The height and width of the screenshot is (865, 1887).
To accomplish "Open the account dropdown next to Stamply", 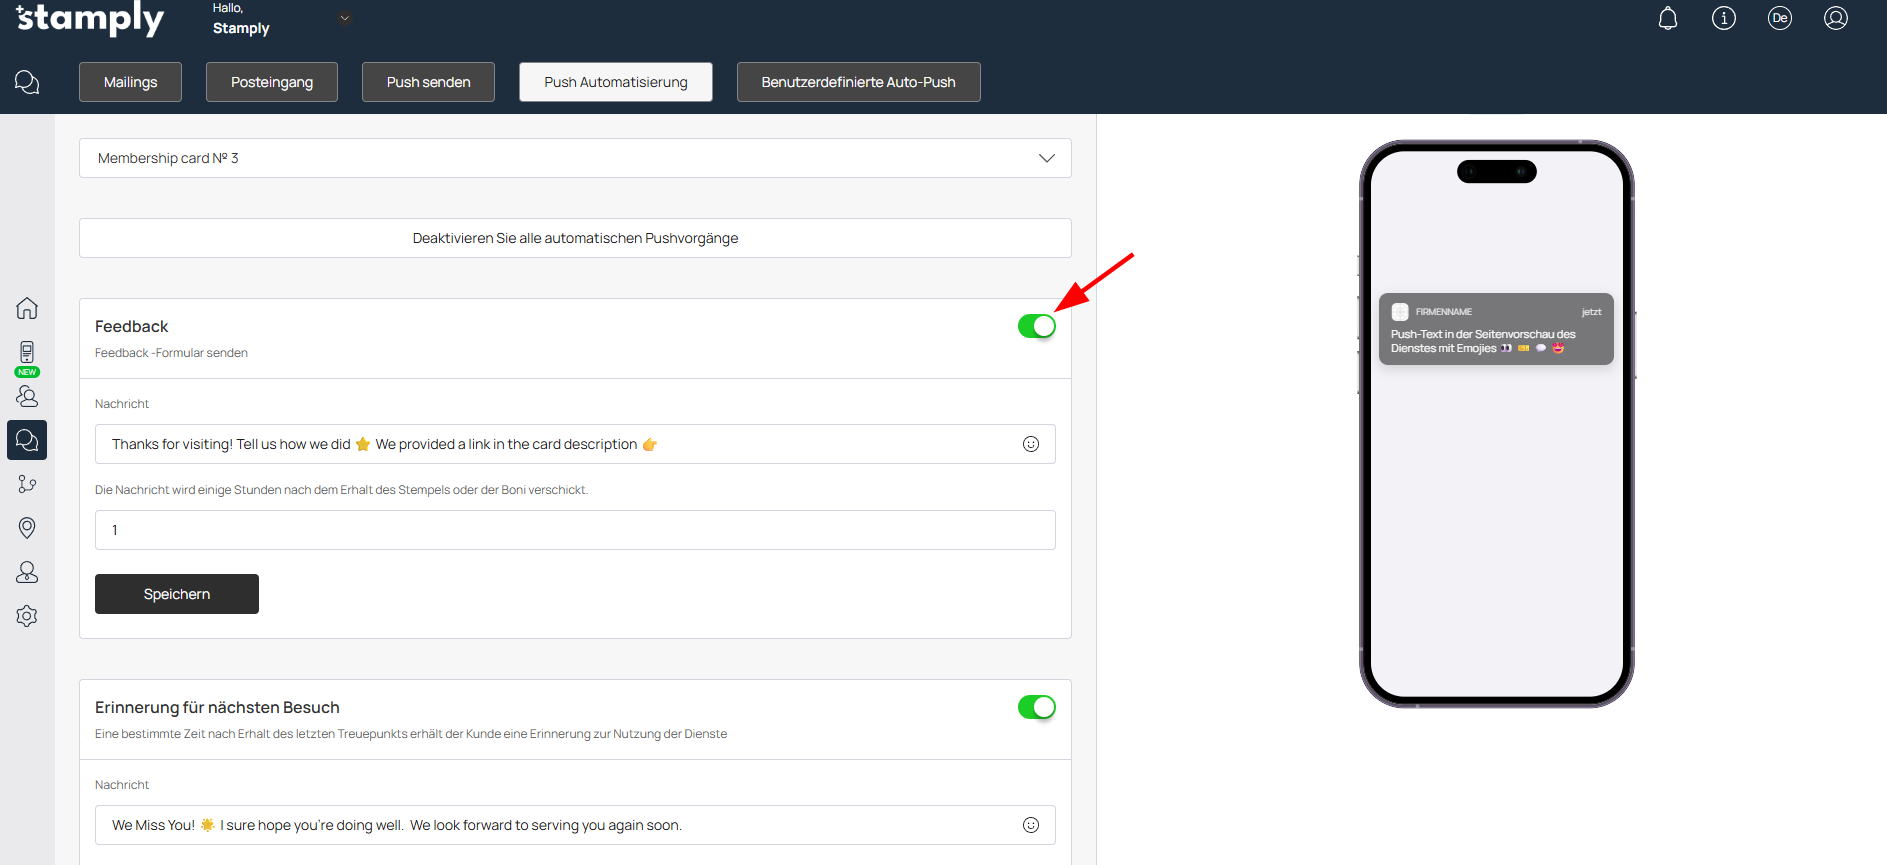I will [345, 18].
